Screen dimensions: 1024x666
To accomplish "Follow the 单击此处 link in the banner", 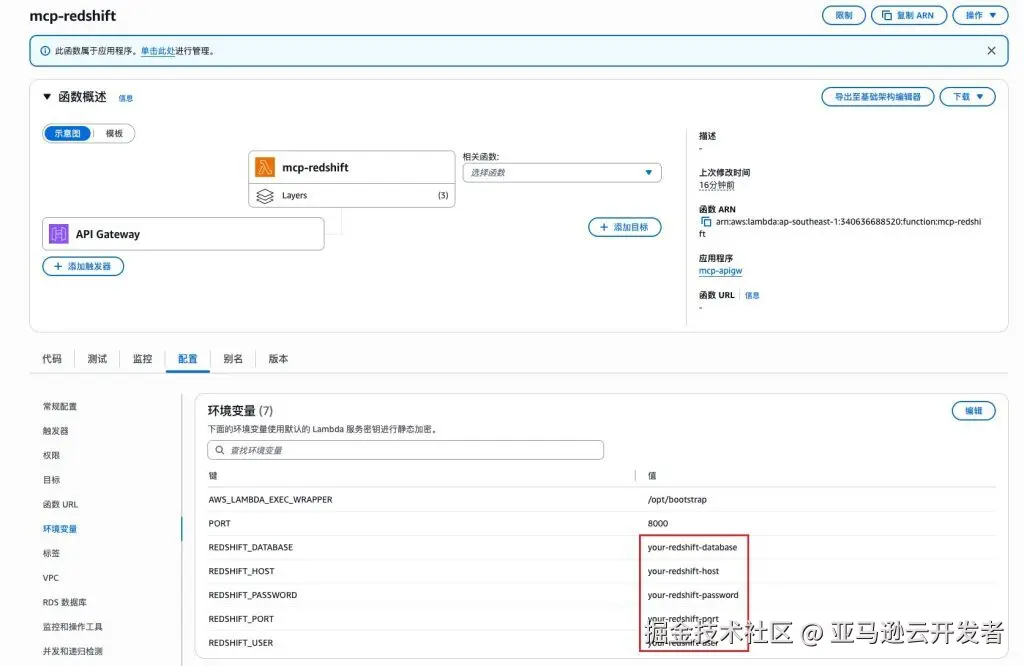I will pyautogui.click(x=157, y=51).
